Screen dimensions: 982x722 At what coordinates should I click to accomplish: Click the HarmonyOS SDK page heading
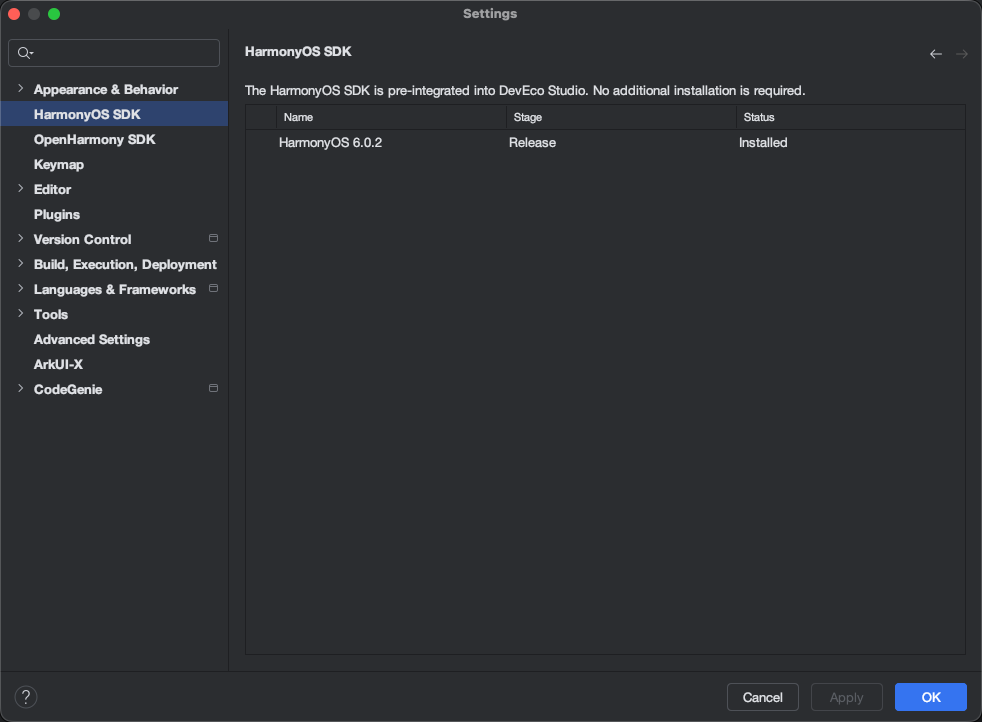(x=298, y=51)
